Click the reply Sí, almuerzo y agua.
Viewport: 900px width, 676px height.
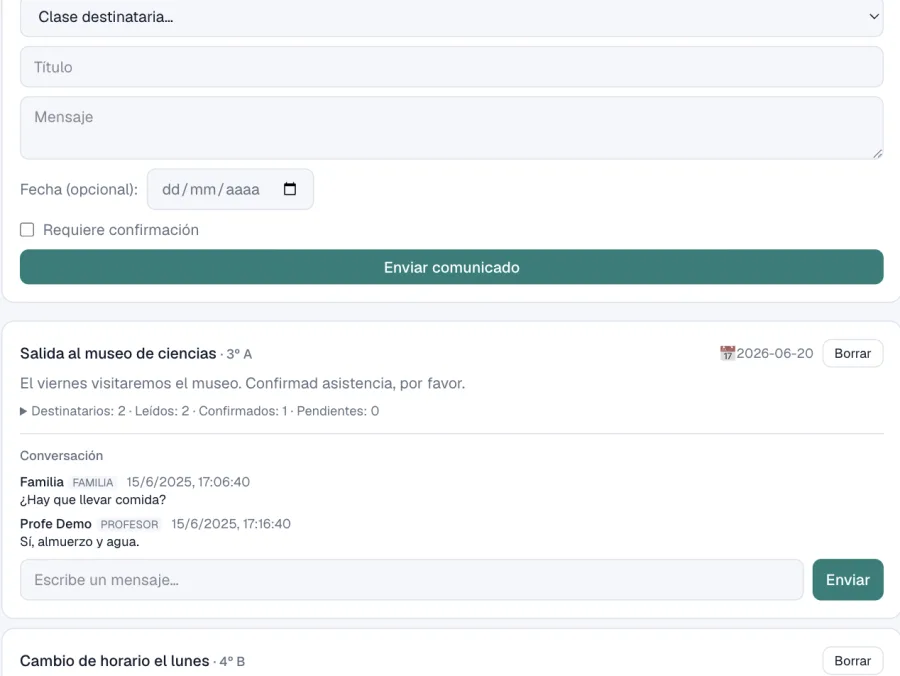click(80, 542)
